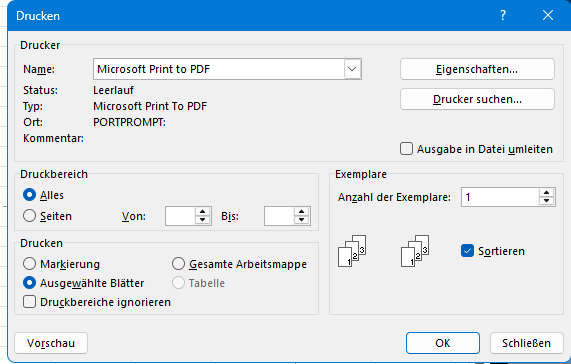Increase the Bis page value

click(302, 212)
